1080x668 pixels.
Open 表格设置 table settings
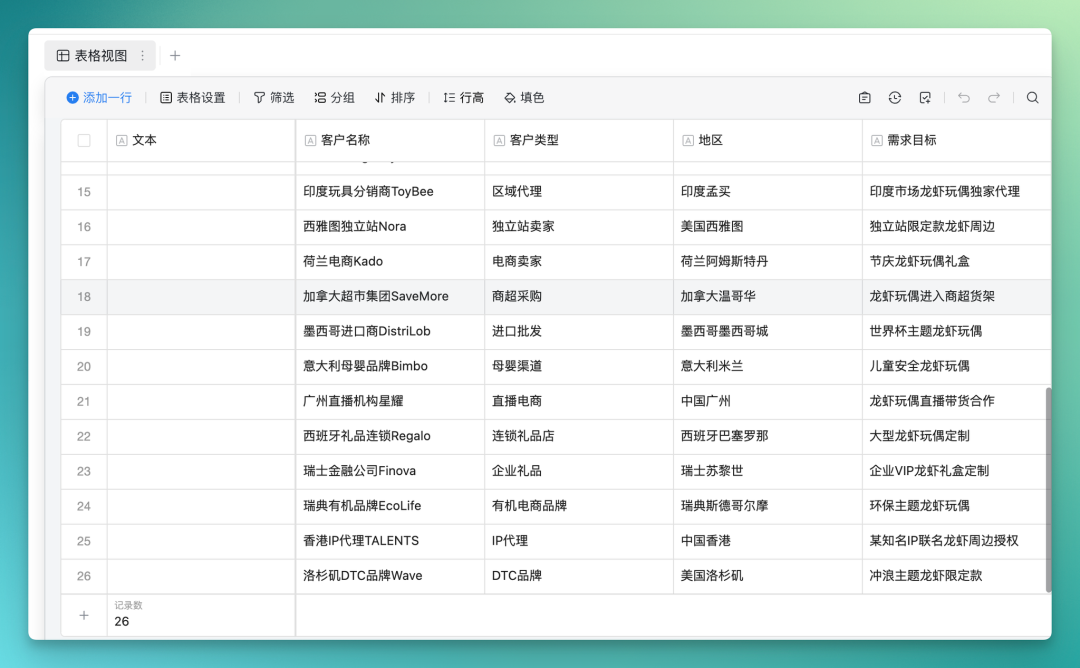click(193, 98)
